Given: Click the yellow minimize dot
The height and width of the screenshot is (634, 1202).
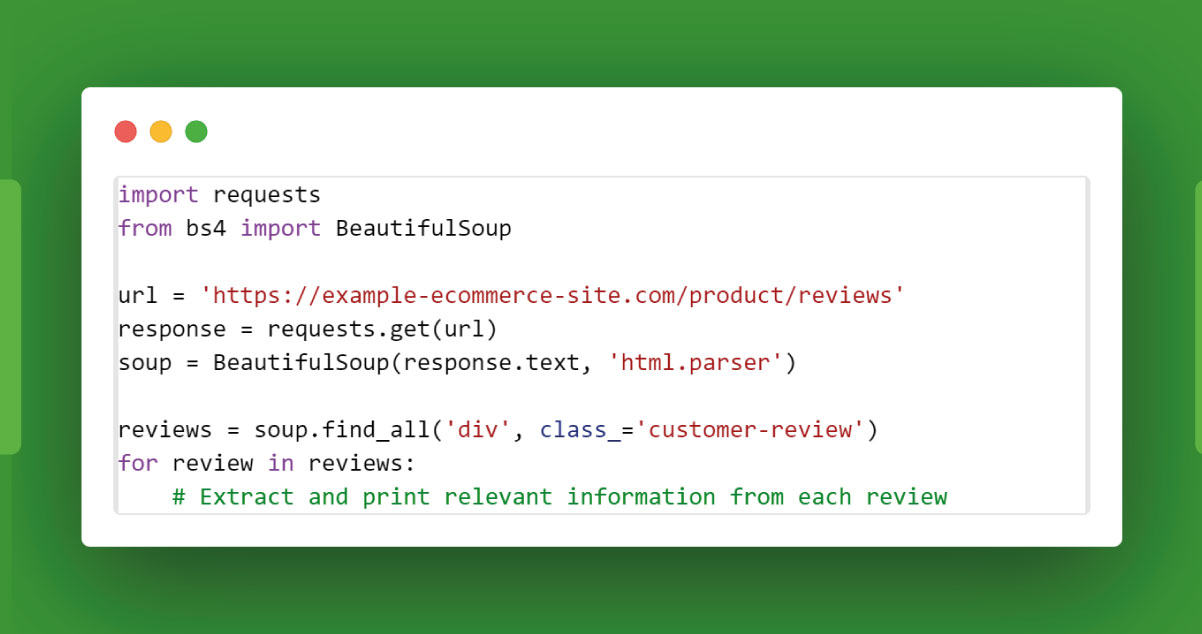Looking at the screenshot, I should (x=161, y=131).
